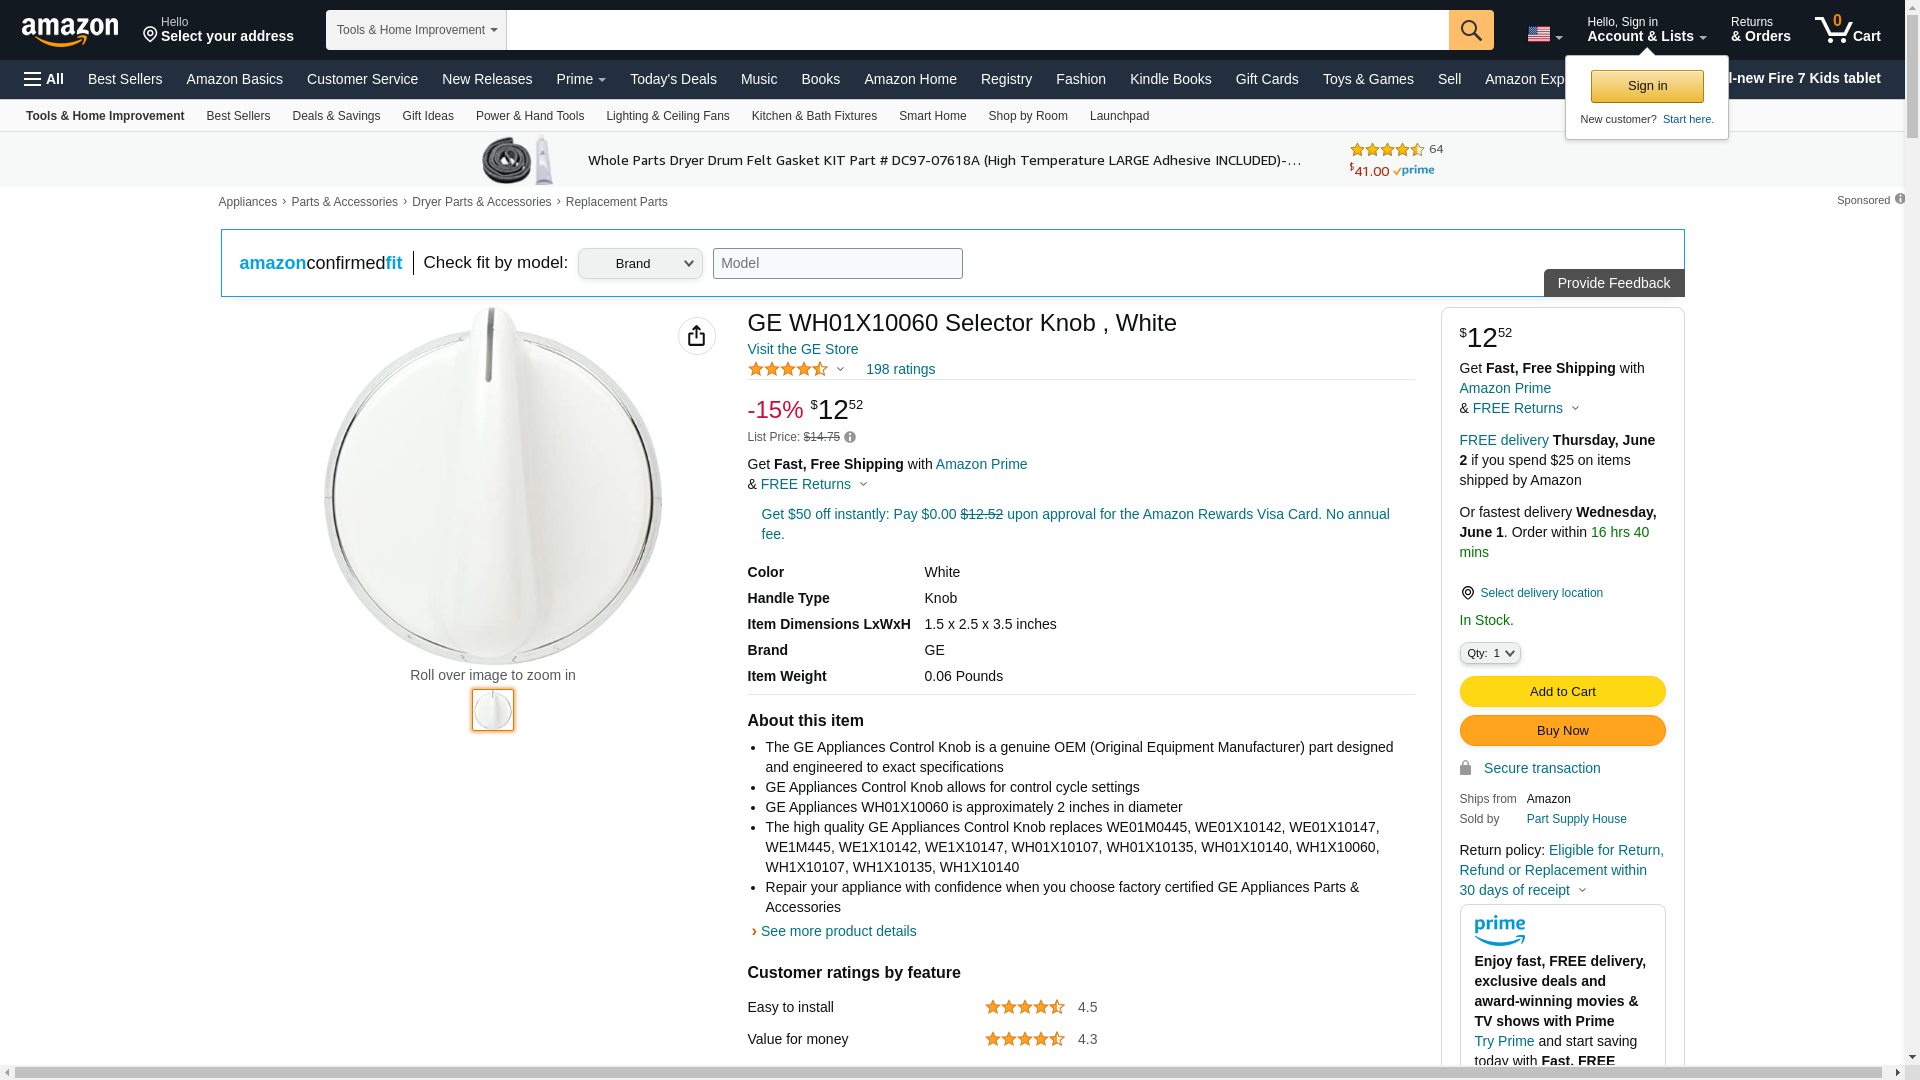Click the Sponsored info icon
1920x1080 pixels.
[x=1900, y=199]
